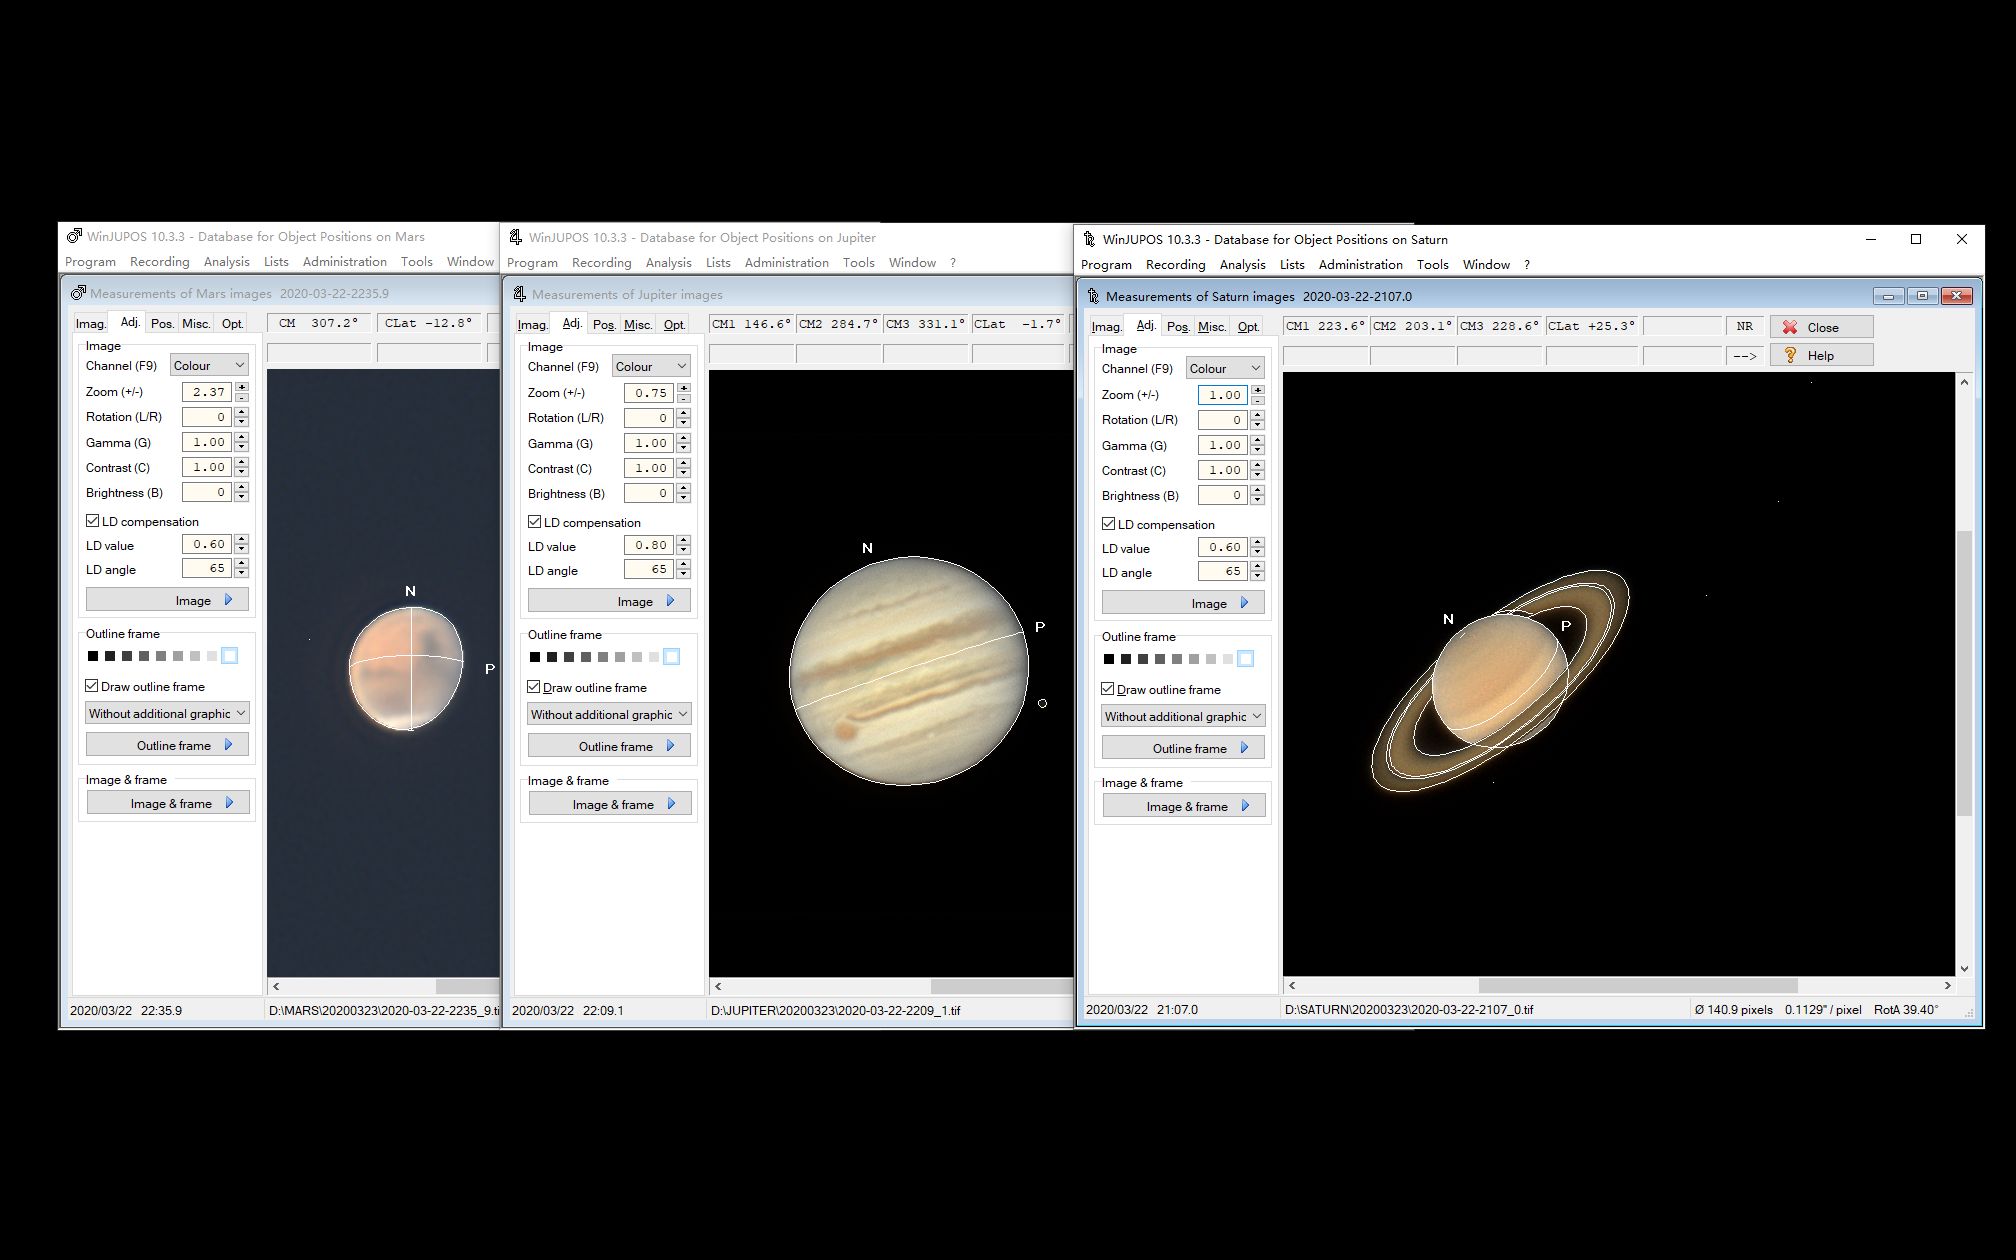This screenshot has height=1260, width=2016.
Task: Open Analysis menu in Saturn window
Action: (x=1242, y=264)
